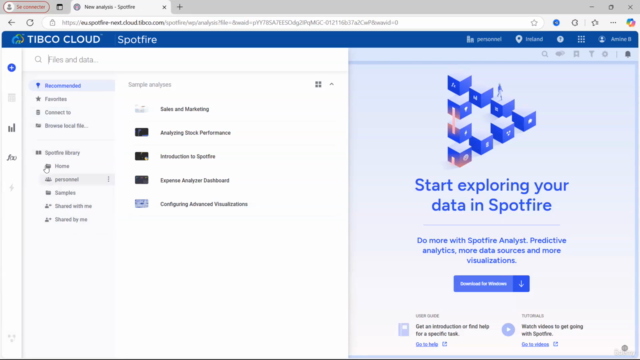Add this page to browser favorites
The height and width of the screenshot is (360, 640).
pyautogui.click(x=534, y=22)
